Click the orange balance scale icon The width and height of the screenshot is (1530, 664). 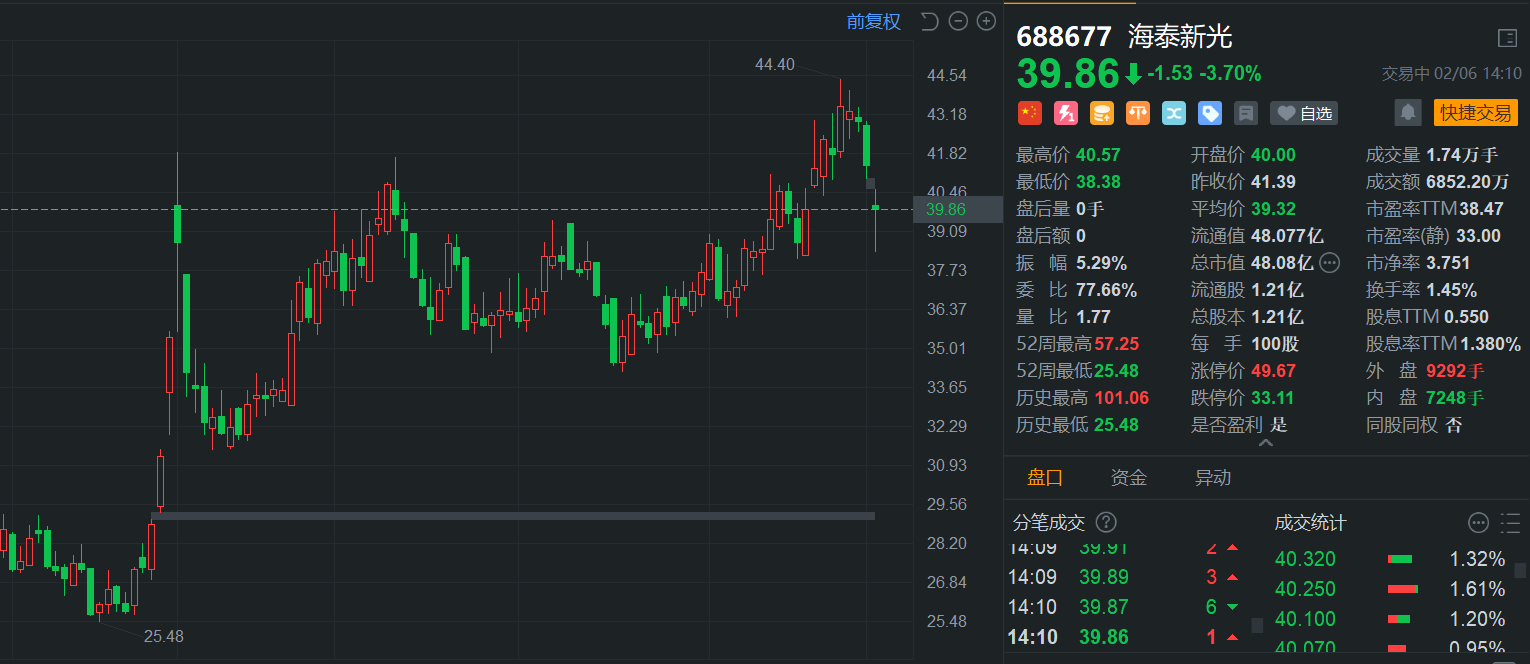[1138, 113]
